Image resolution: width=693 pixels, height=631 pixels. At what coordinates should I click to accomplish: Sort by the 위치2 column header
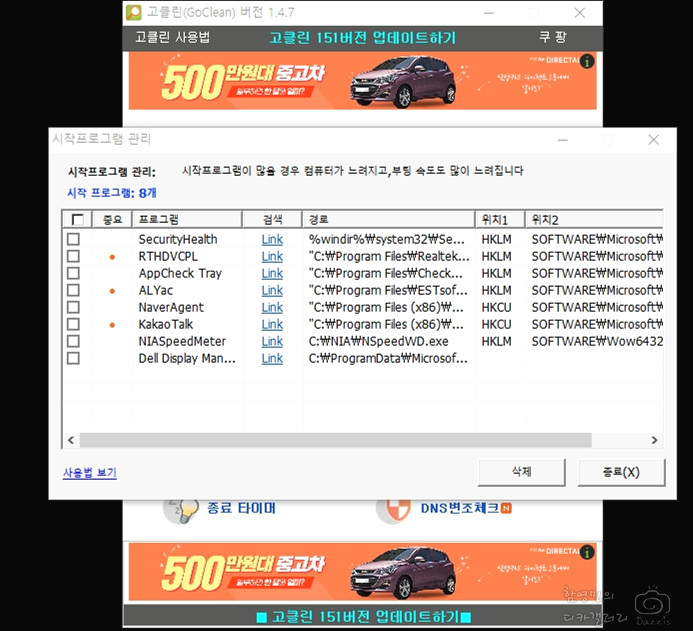coord(594,220)
